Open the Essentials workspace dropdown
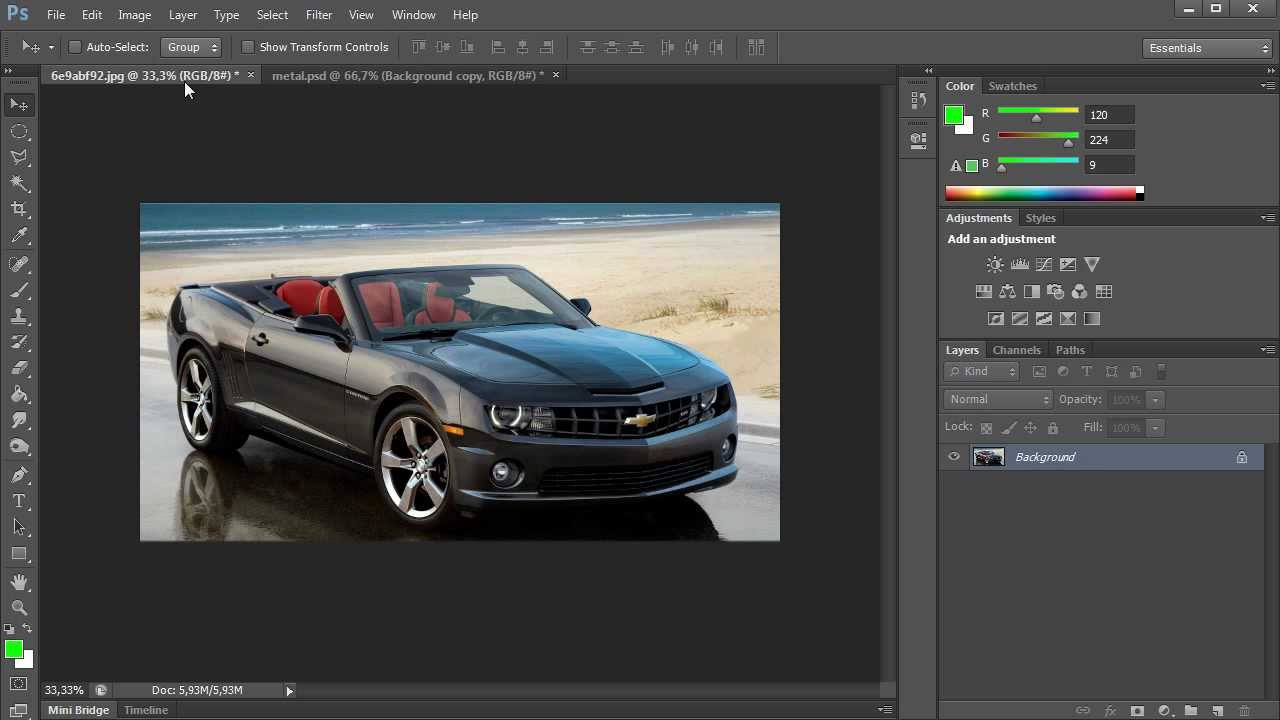 (x=1208, y=48)
